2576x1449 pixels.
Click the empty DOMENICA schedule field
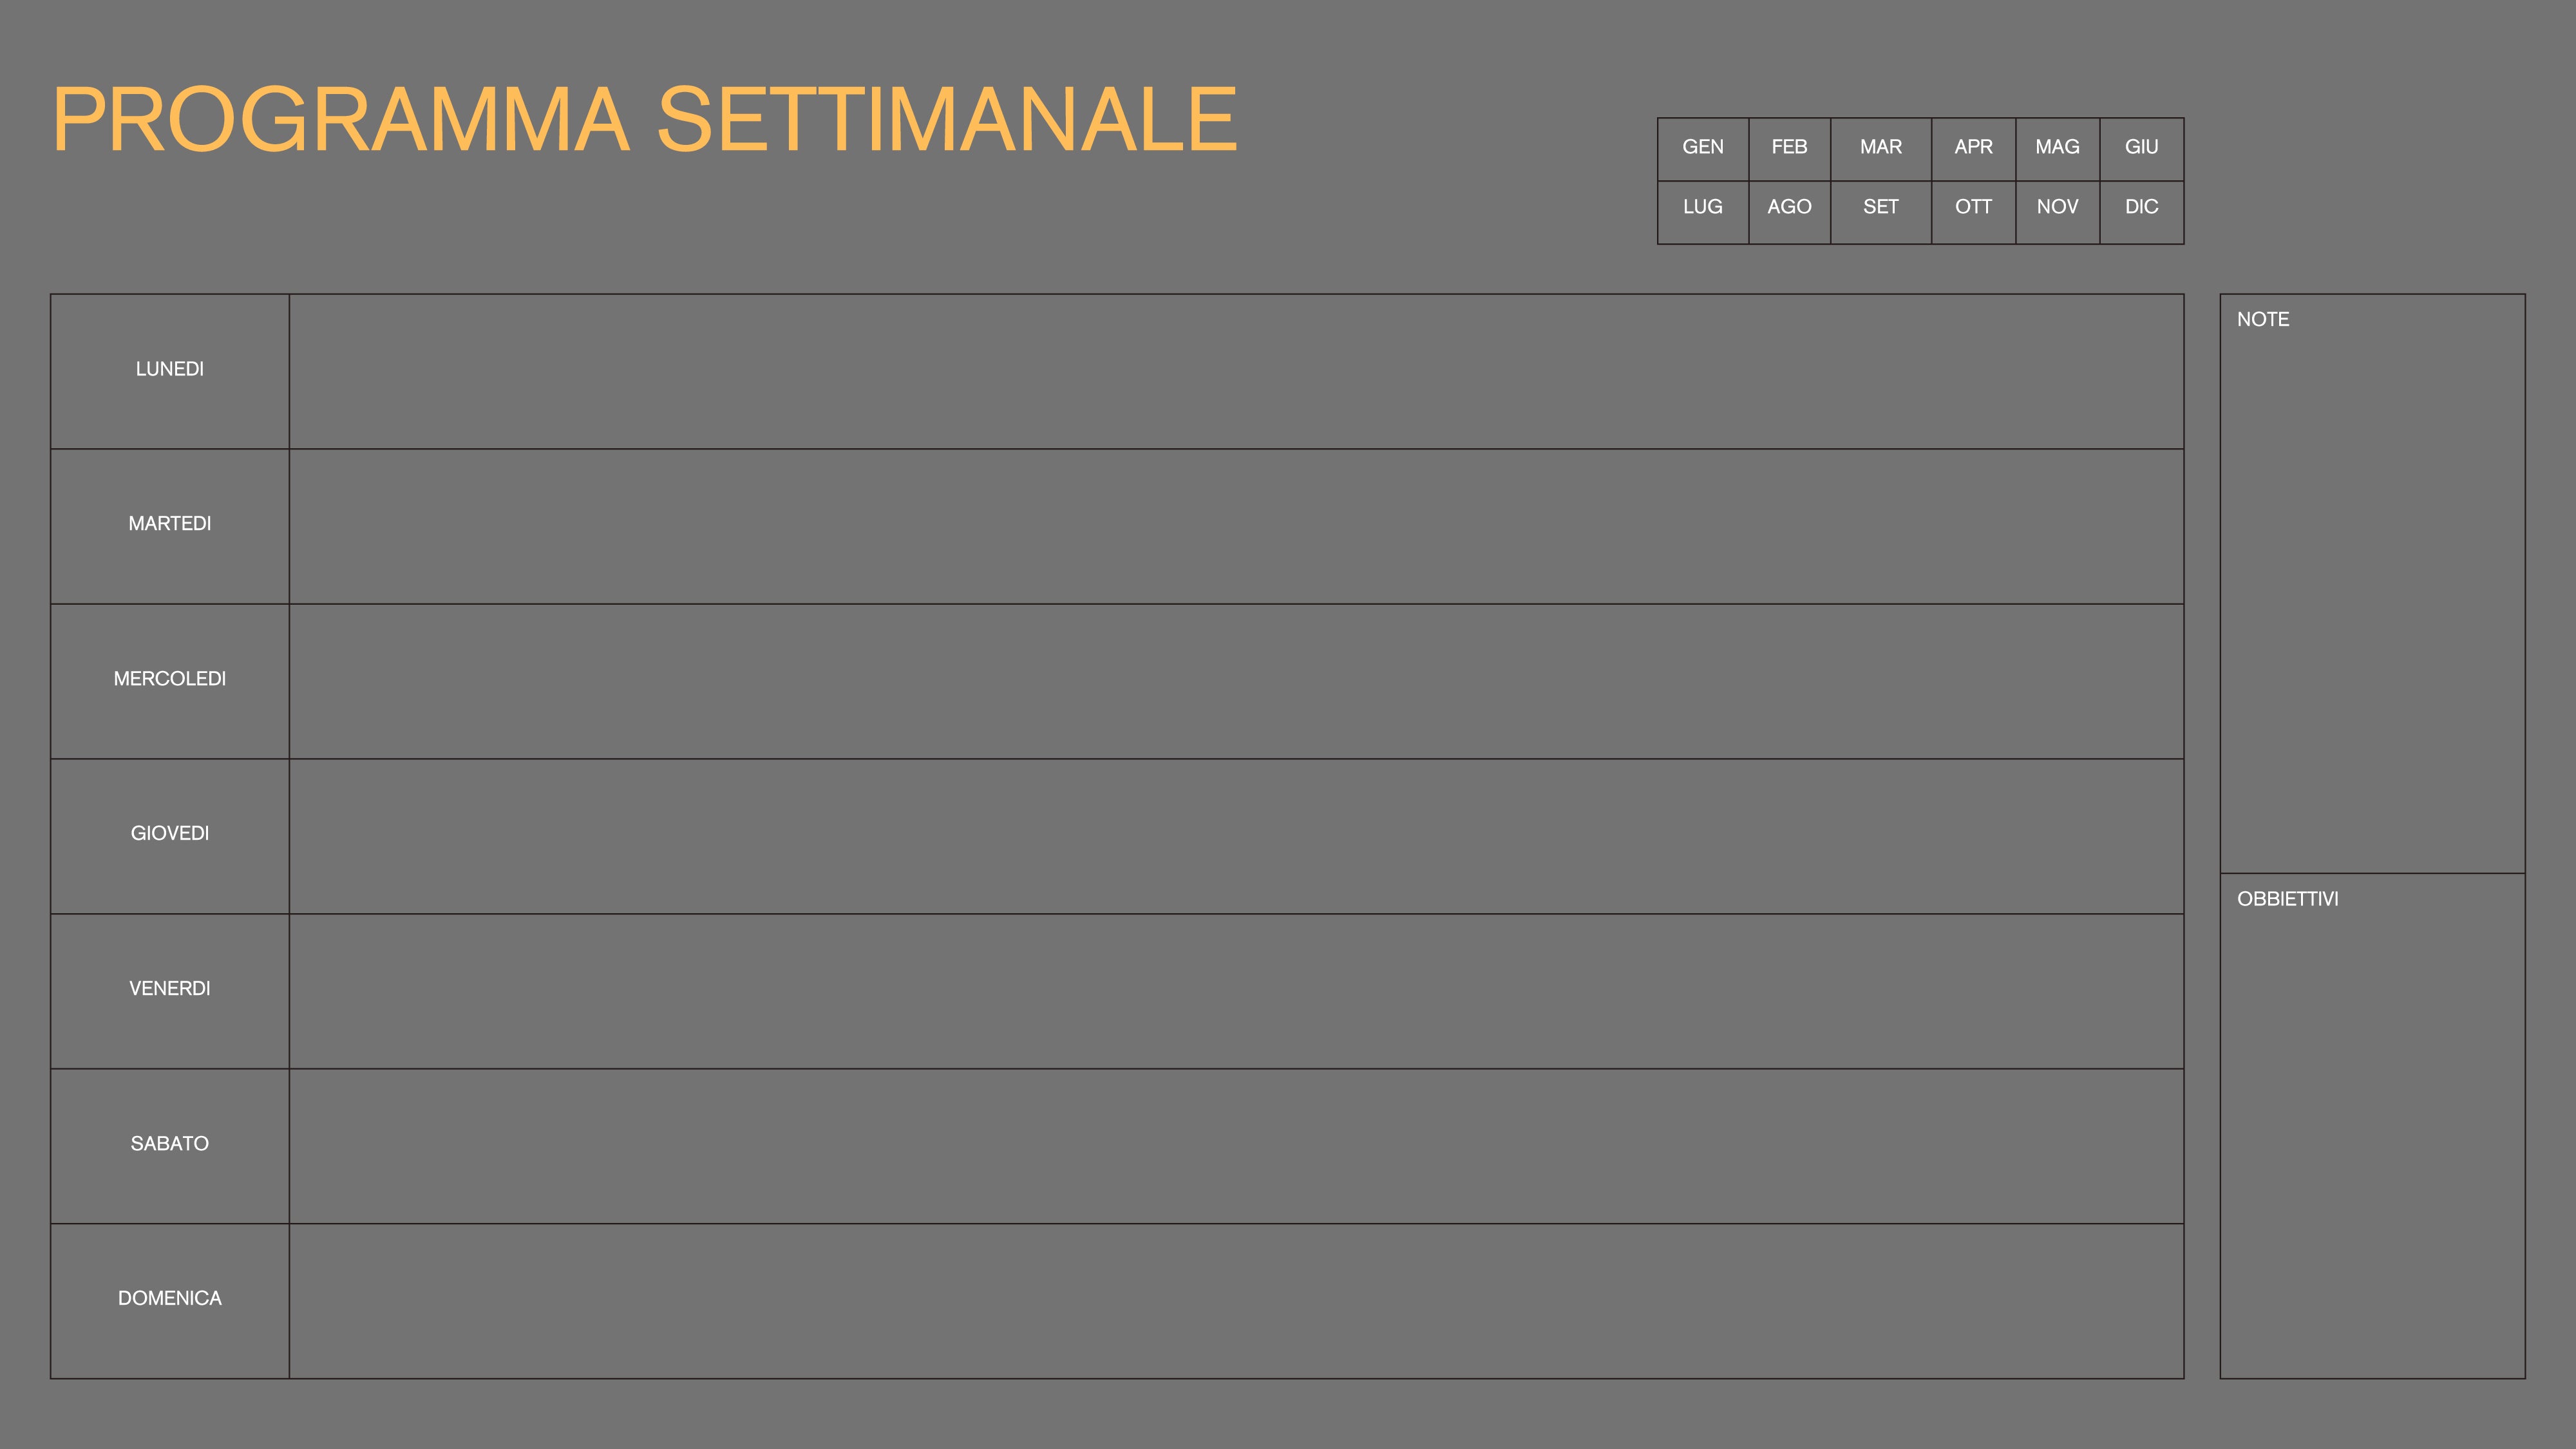(x=1235, y=1300)
